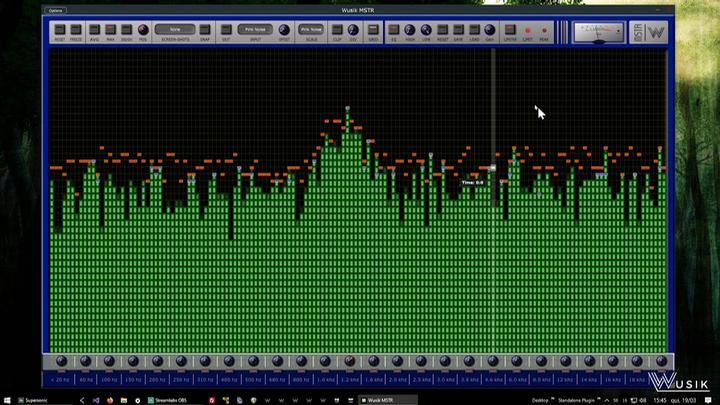Click the 8.0 khz frequency label

541,380
